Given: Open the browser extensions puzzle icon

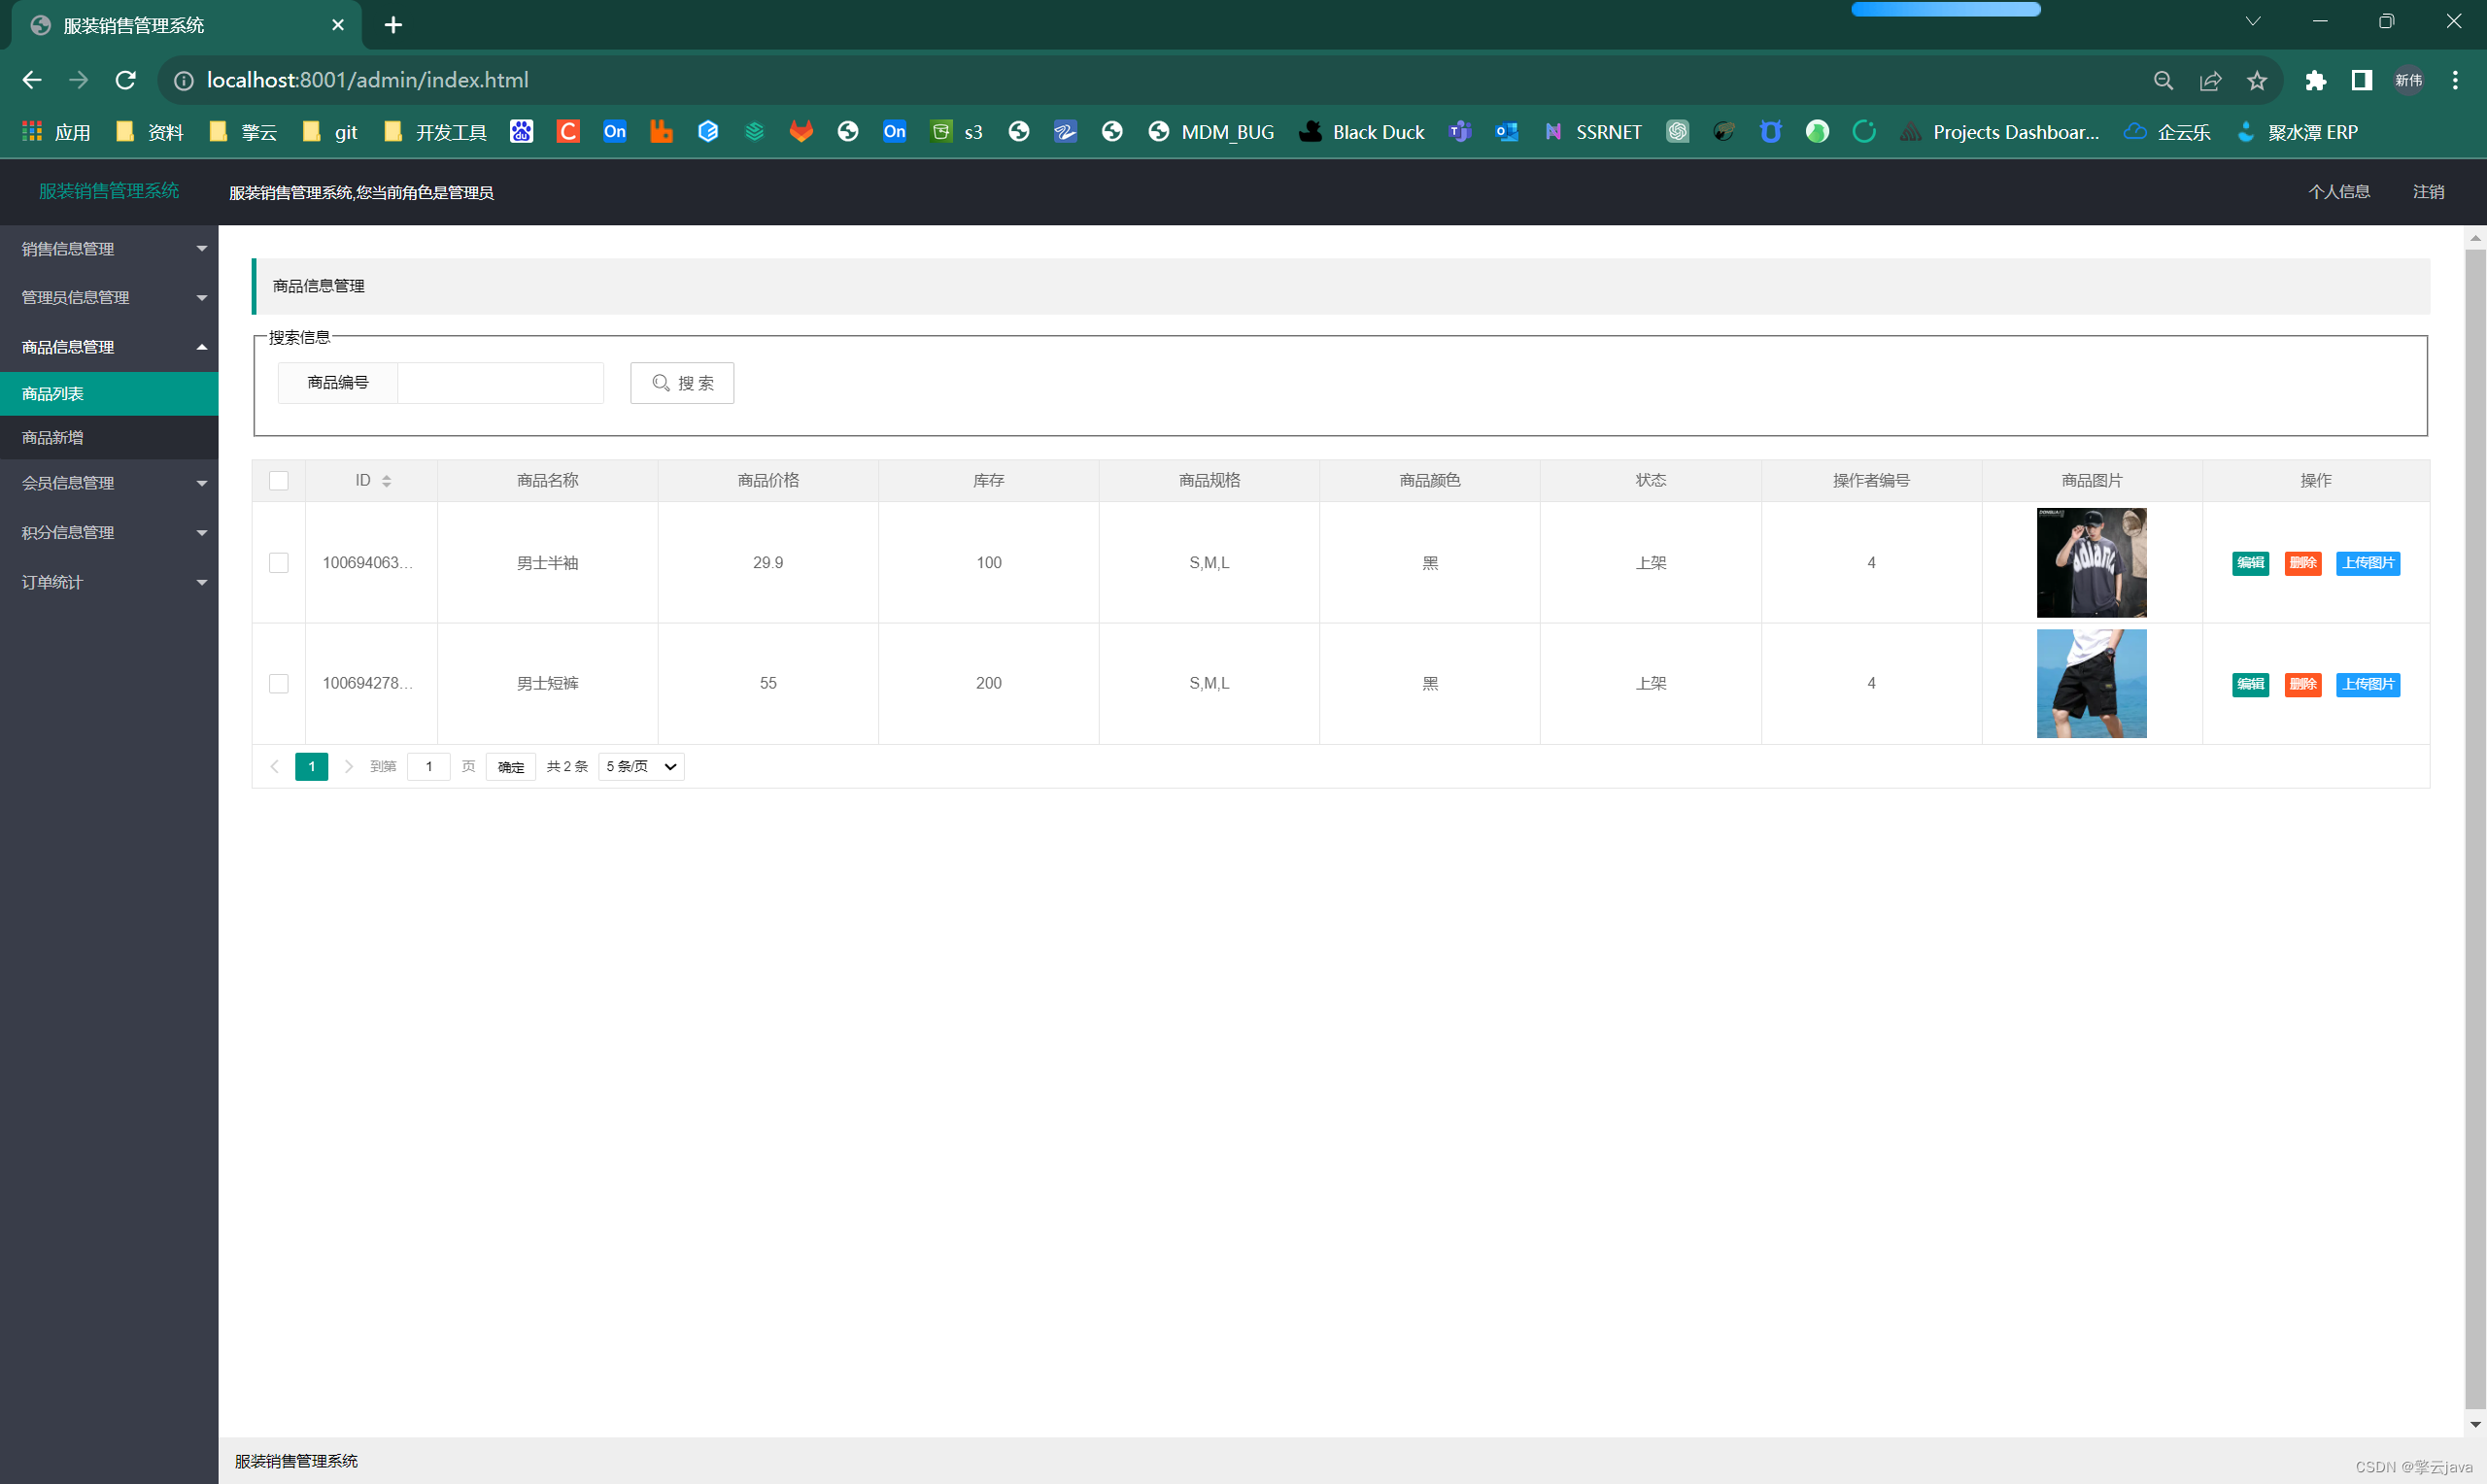Looking at the screenshot, I should (x=2315, y=81).
